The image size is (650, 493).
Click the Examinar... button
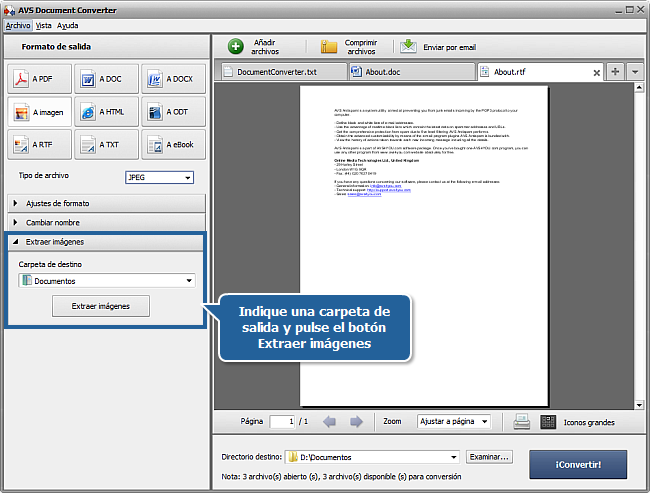coord(489,457)
